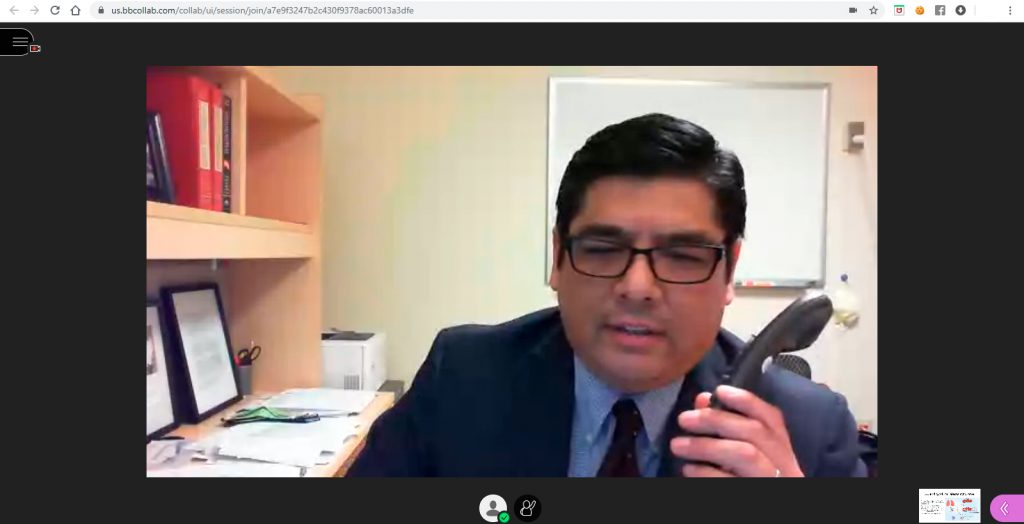The height and width of the screenshot is (524, 1024).
Task: Open the Facebook extension icon
Action: point(940,10)
